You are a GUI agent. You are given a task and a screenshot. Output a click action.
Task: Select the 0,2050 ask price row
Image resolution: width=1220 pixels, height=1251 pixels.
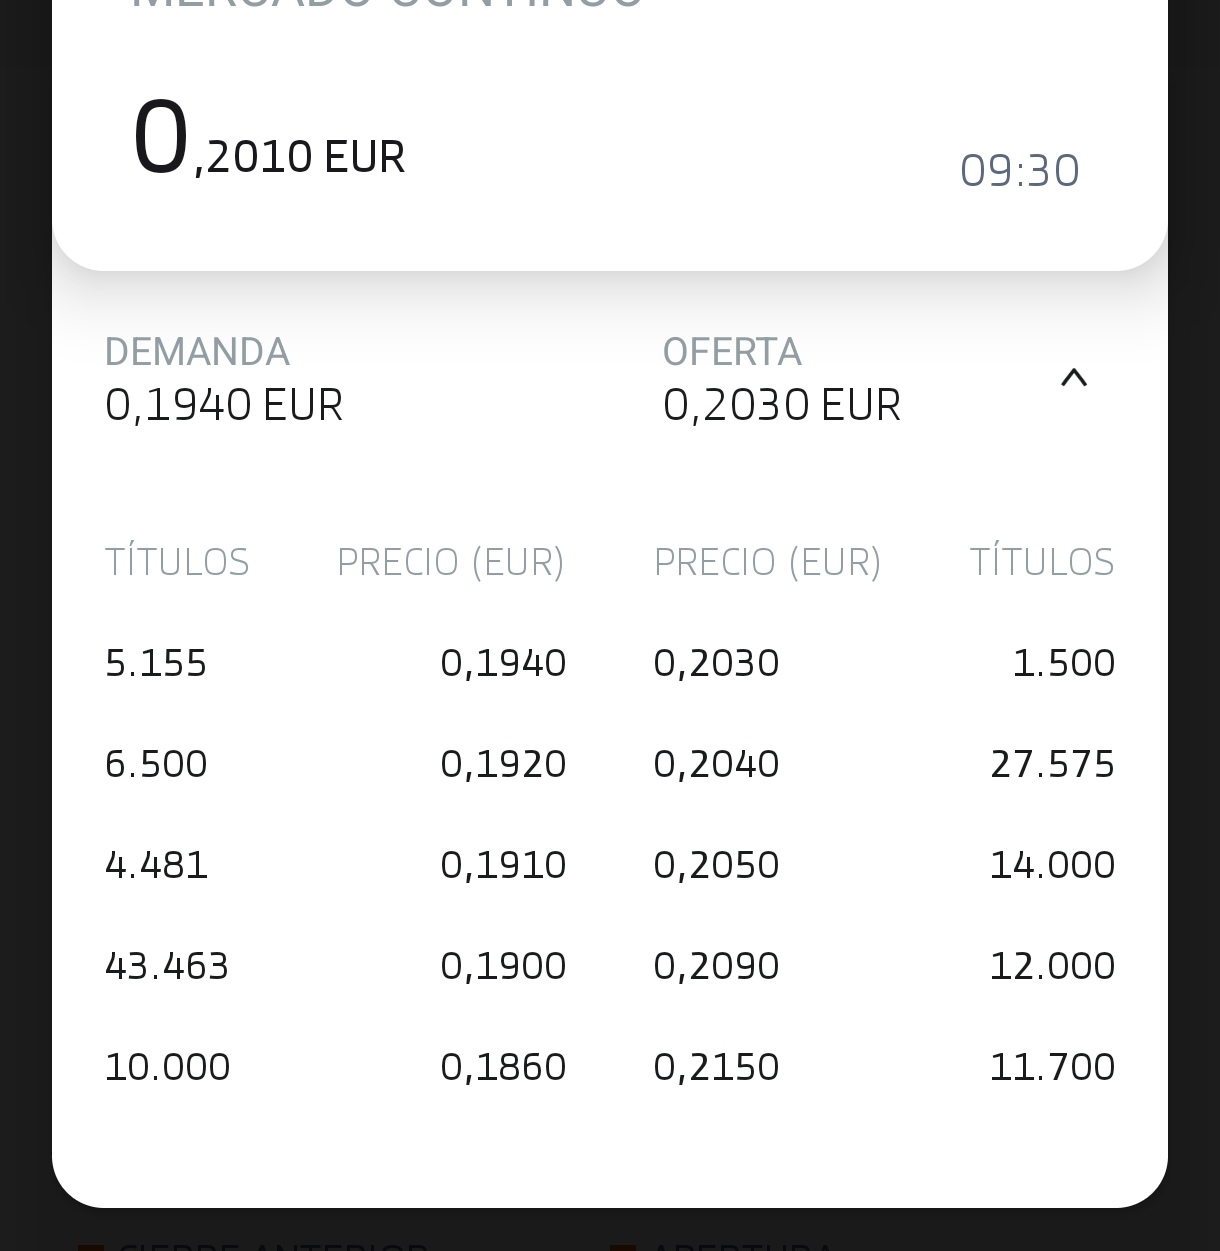point(716,865)
